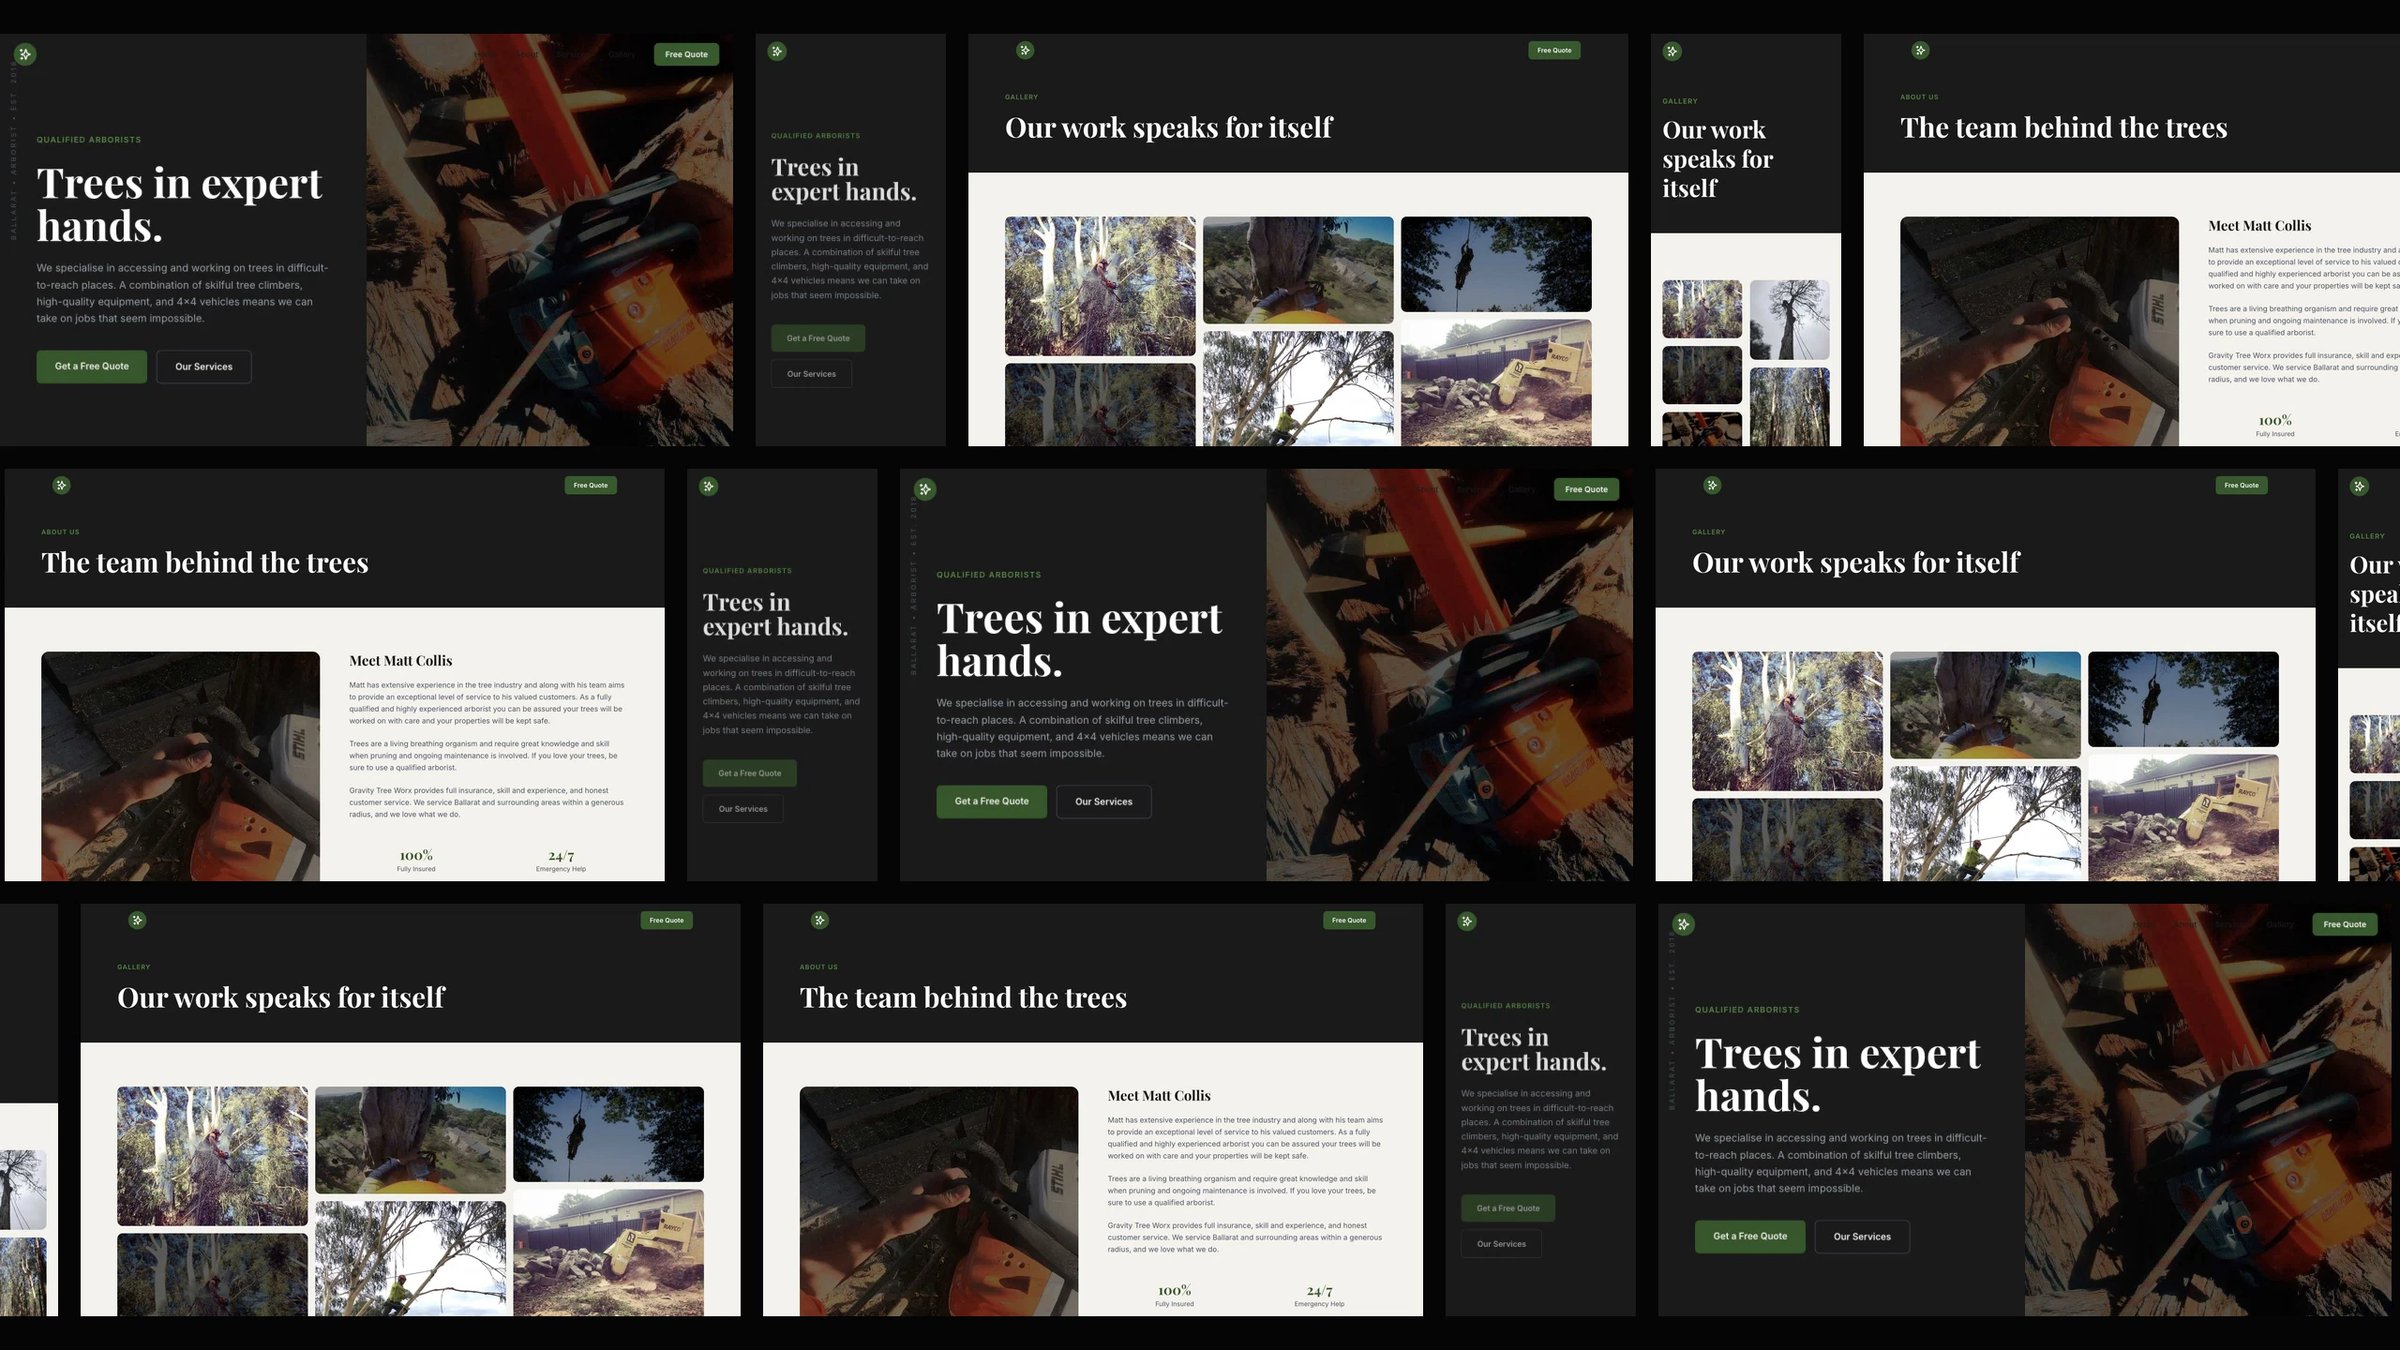Screen dimensions: 2400x1350
Task: Click the logo icon in top-row desktop gallery mockup
Action: point(1025,50)
